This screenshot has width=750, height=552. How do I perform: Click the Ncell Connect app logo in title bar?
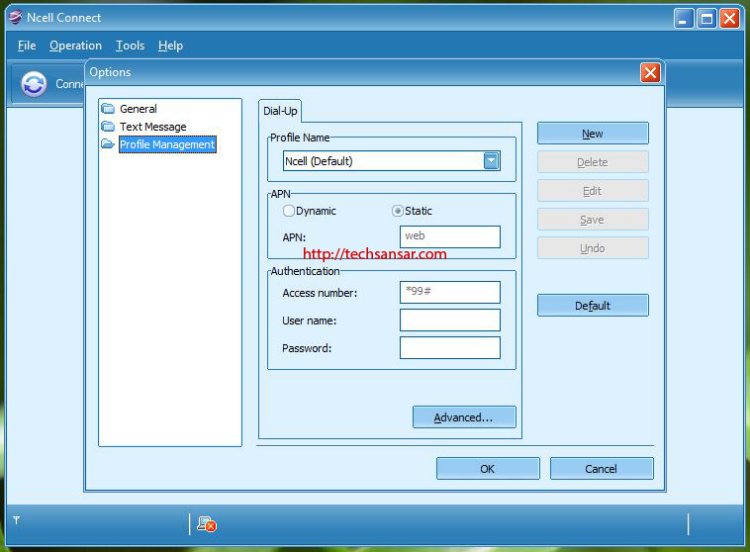15,17
